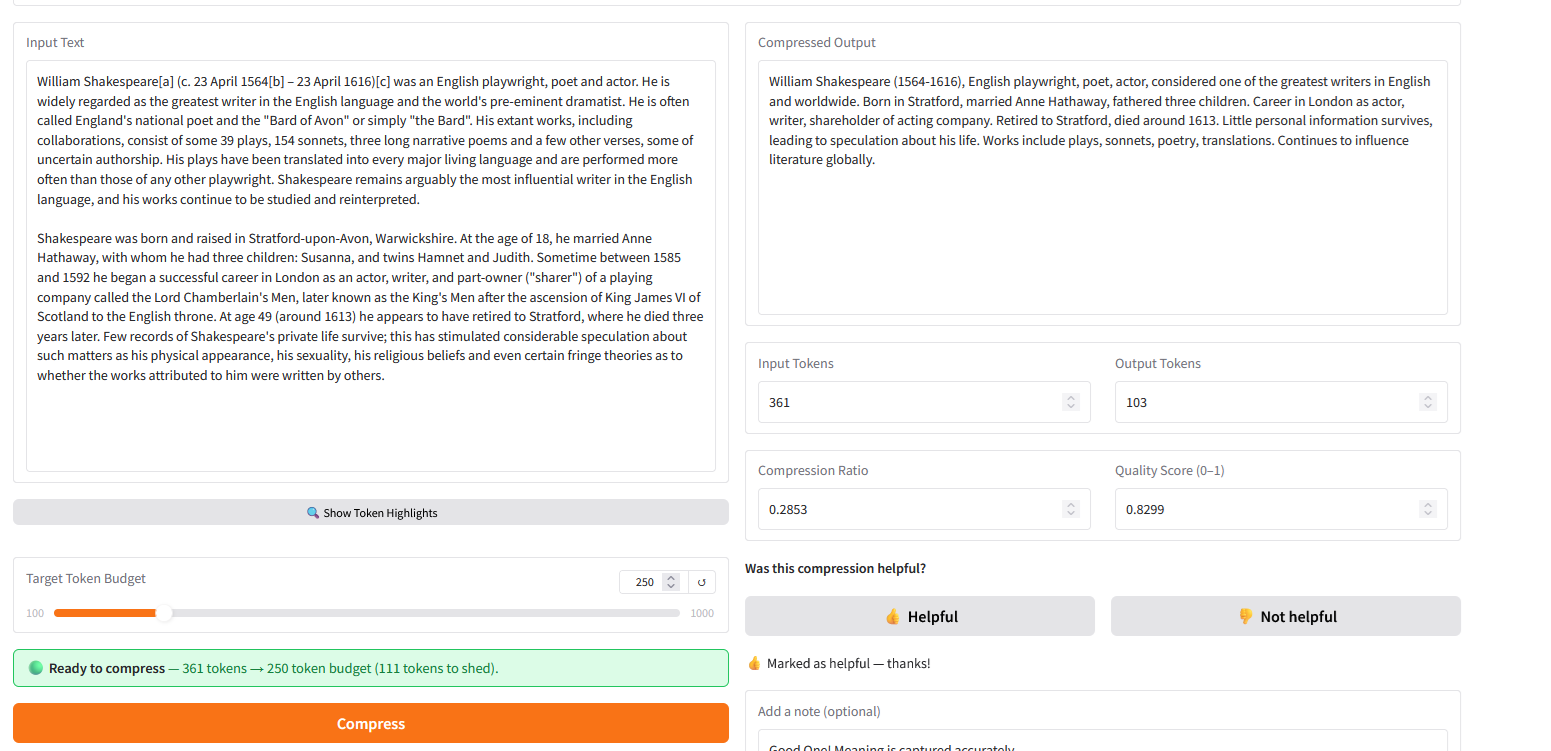Click the Input Tokens stepper arrows
The image size is (1551, 751).
pyautogui.click(x=1071, y=402)
